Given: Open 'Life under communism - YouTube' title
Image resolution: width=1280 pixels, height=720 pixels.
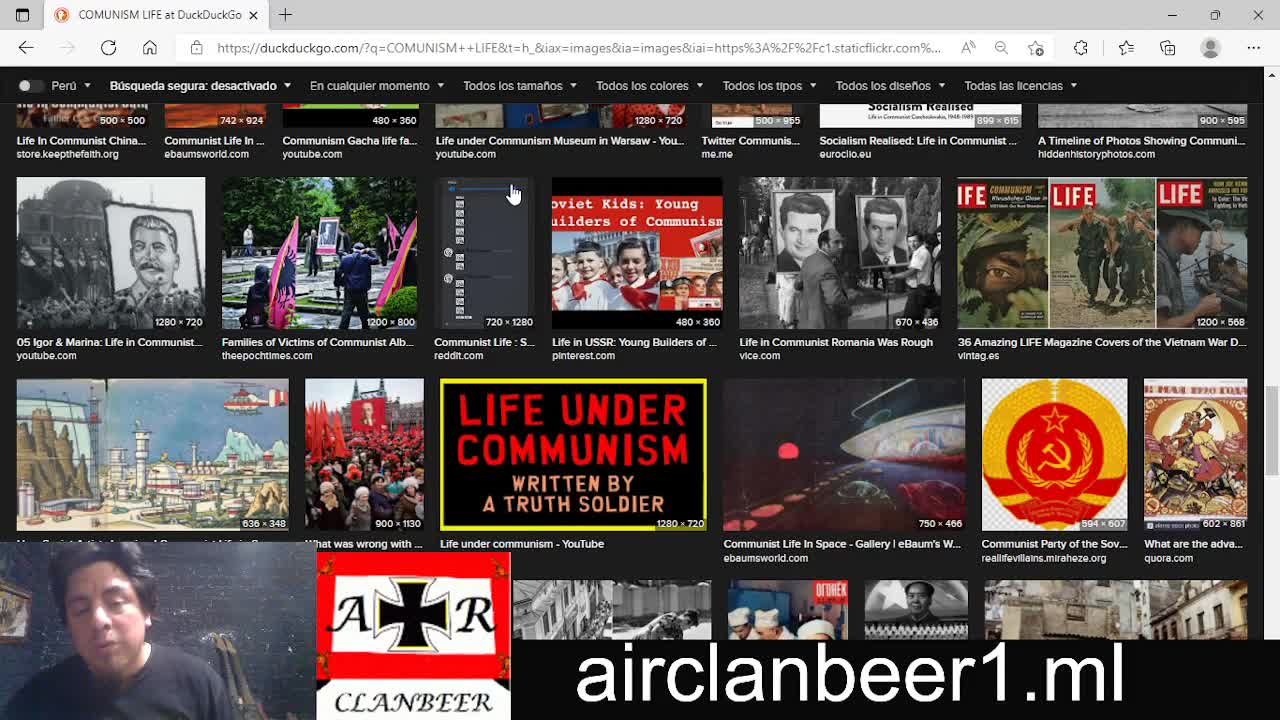Looking at the screenshot, I should [522, 544].
